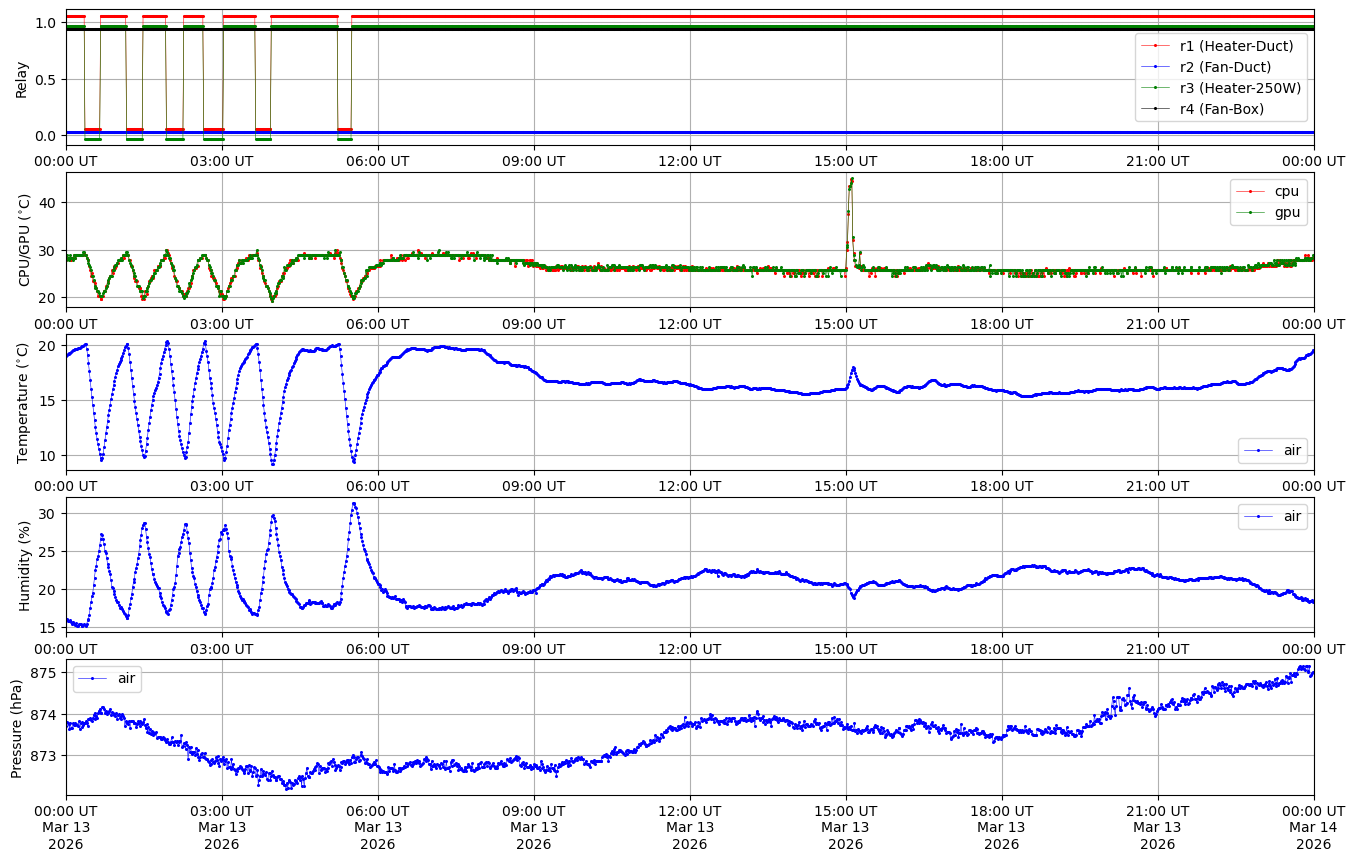Select the Pressure (hPa) axis label
Image resolution: width=1355 pixels, height=861 pixels.
coord(17,727)
